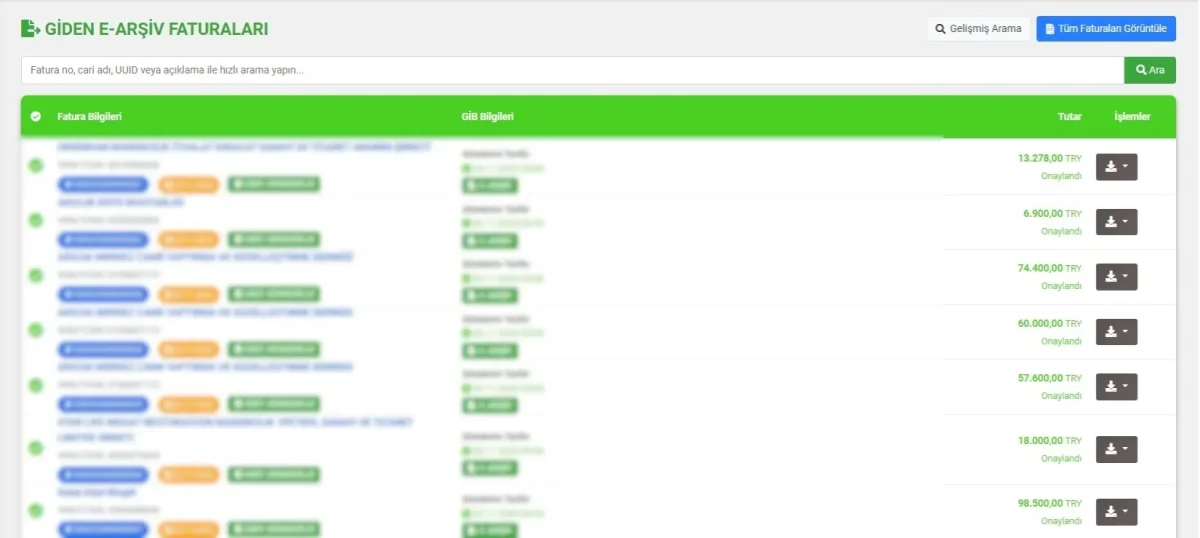Click the 57.600,00 TRY amount
The height and width of the screenshot is (538, 1200).
coord(1050,379)
